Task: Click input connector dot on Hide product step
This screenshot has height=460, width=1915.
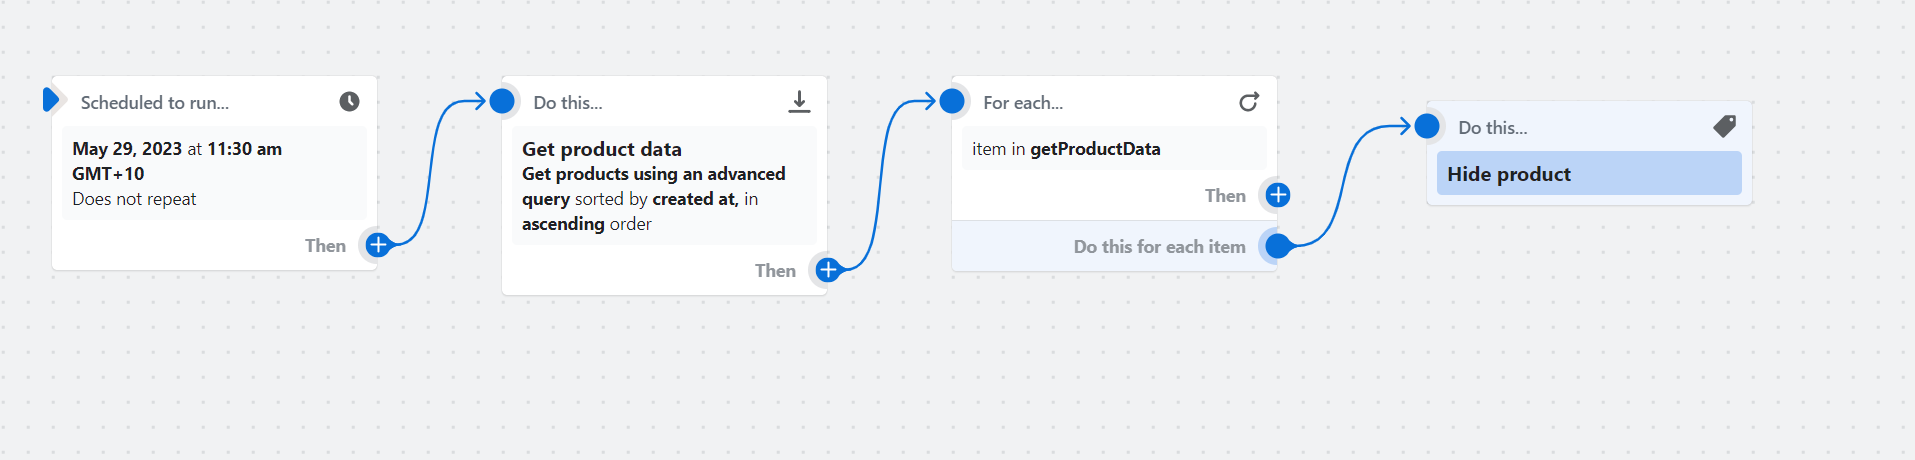Action: 1428,126
